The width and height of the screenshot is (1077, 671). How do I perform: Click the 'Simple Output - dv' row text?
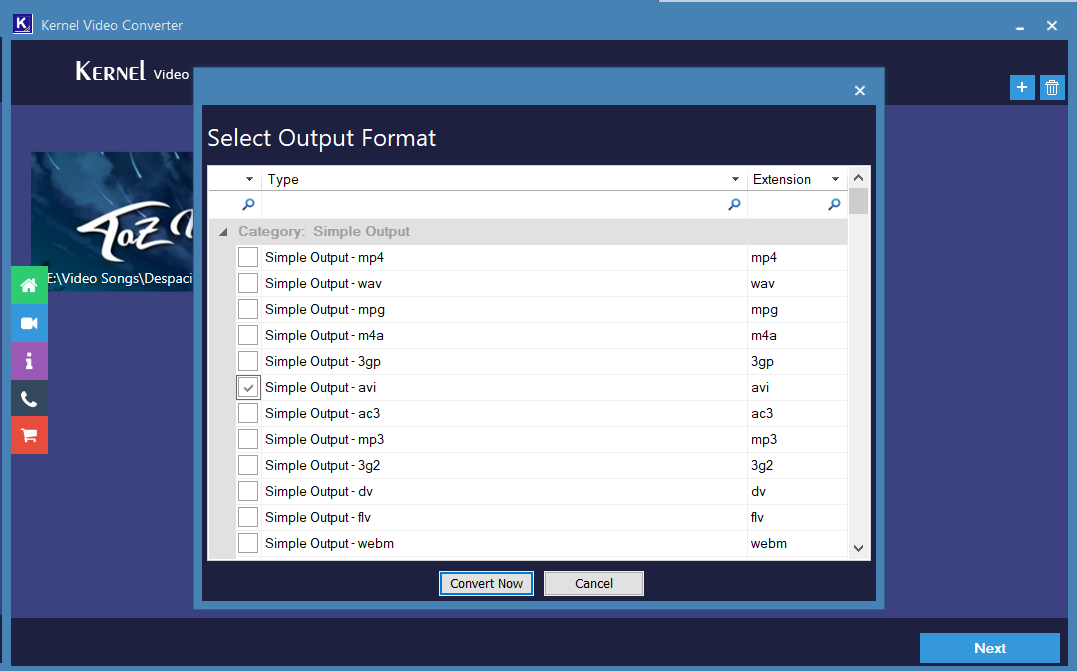point(319,492)
